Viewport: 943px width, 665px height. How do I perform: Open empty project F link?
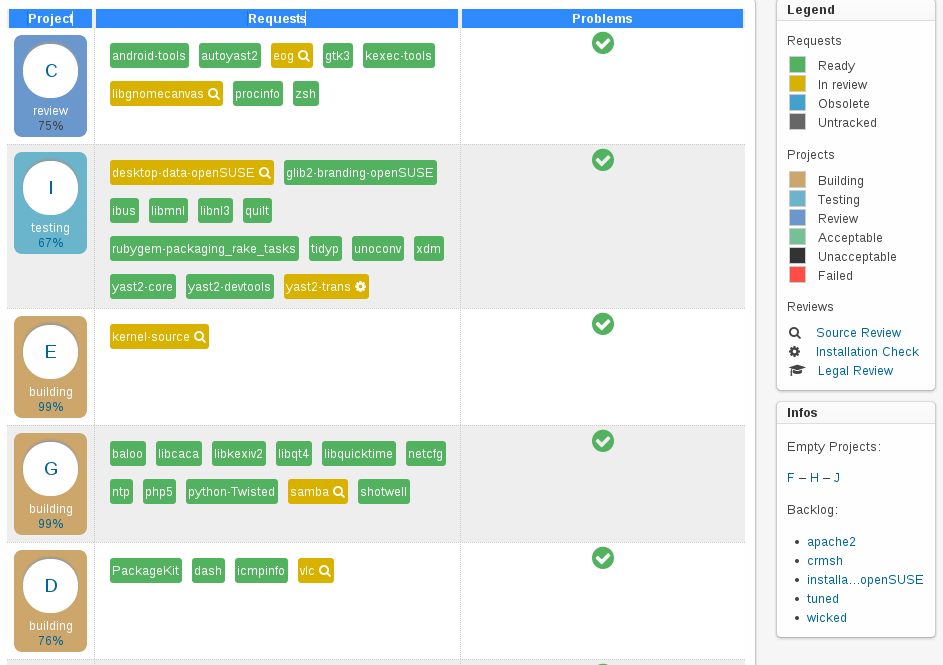(790, 477)
